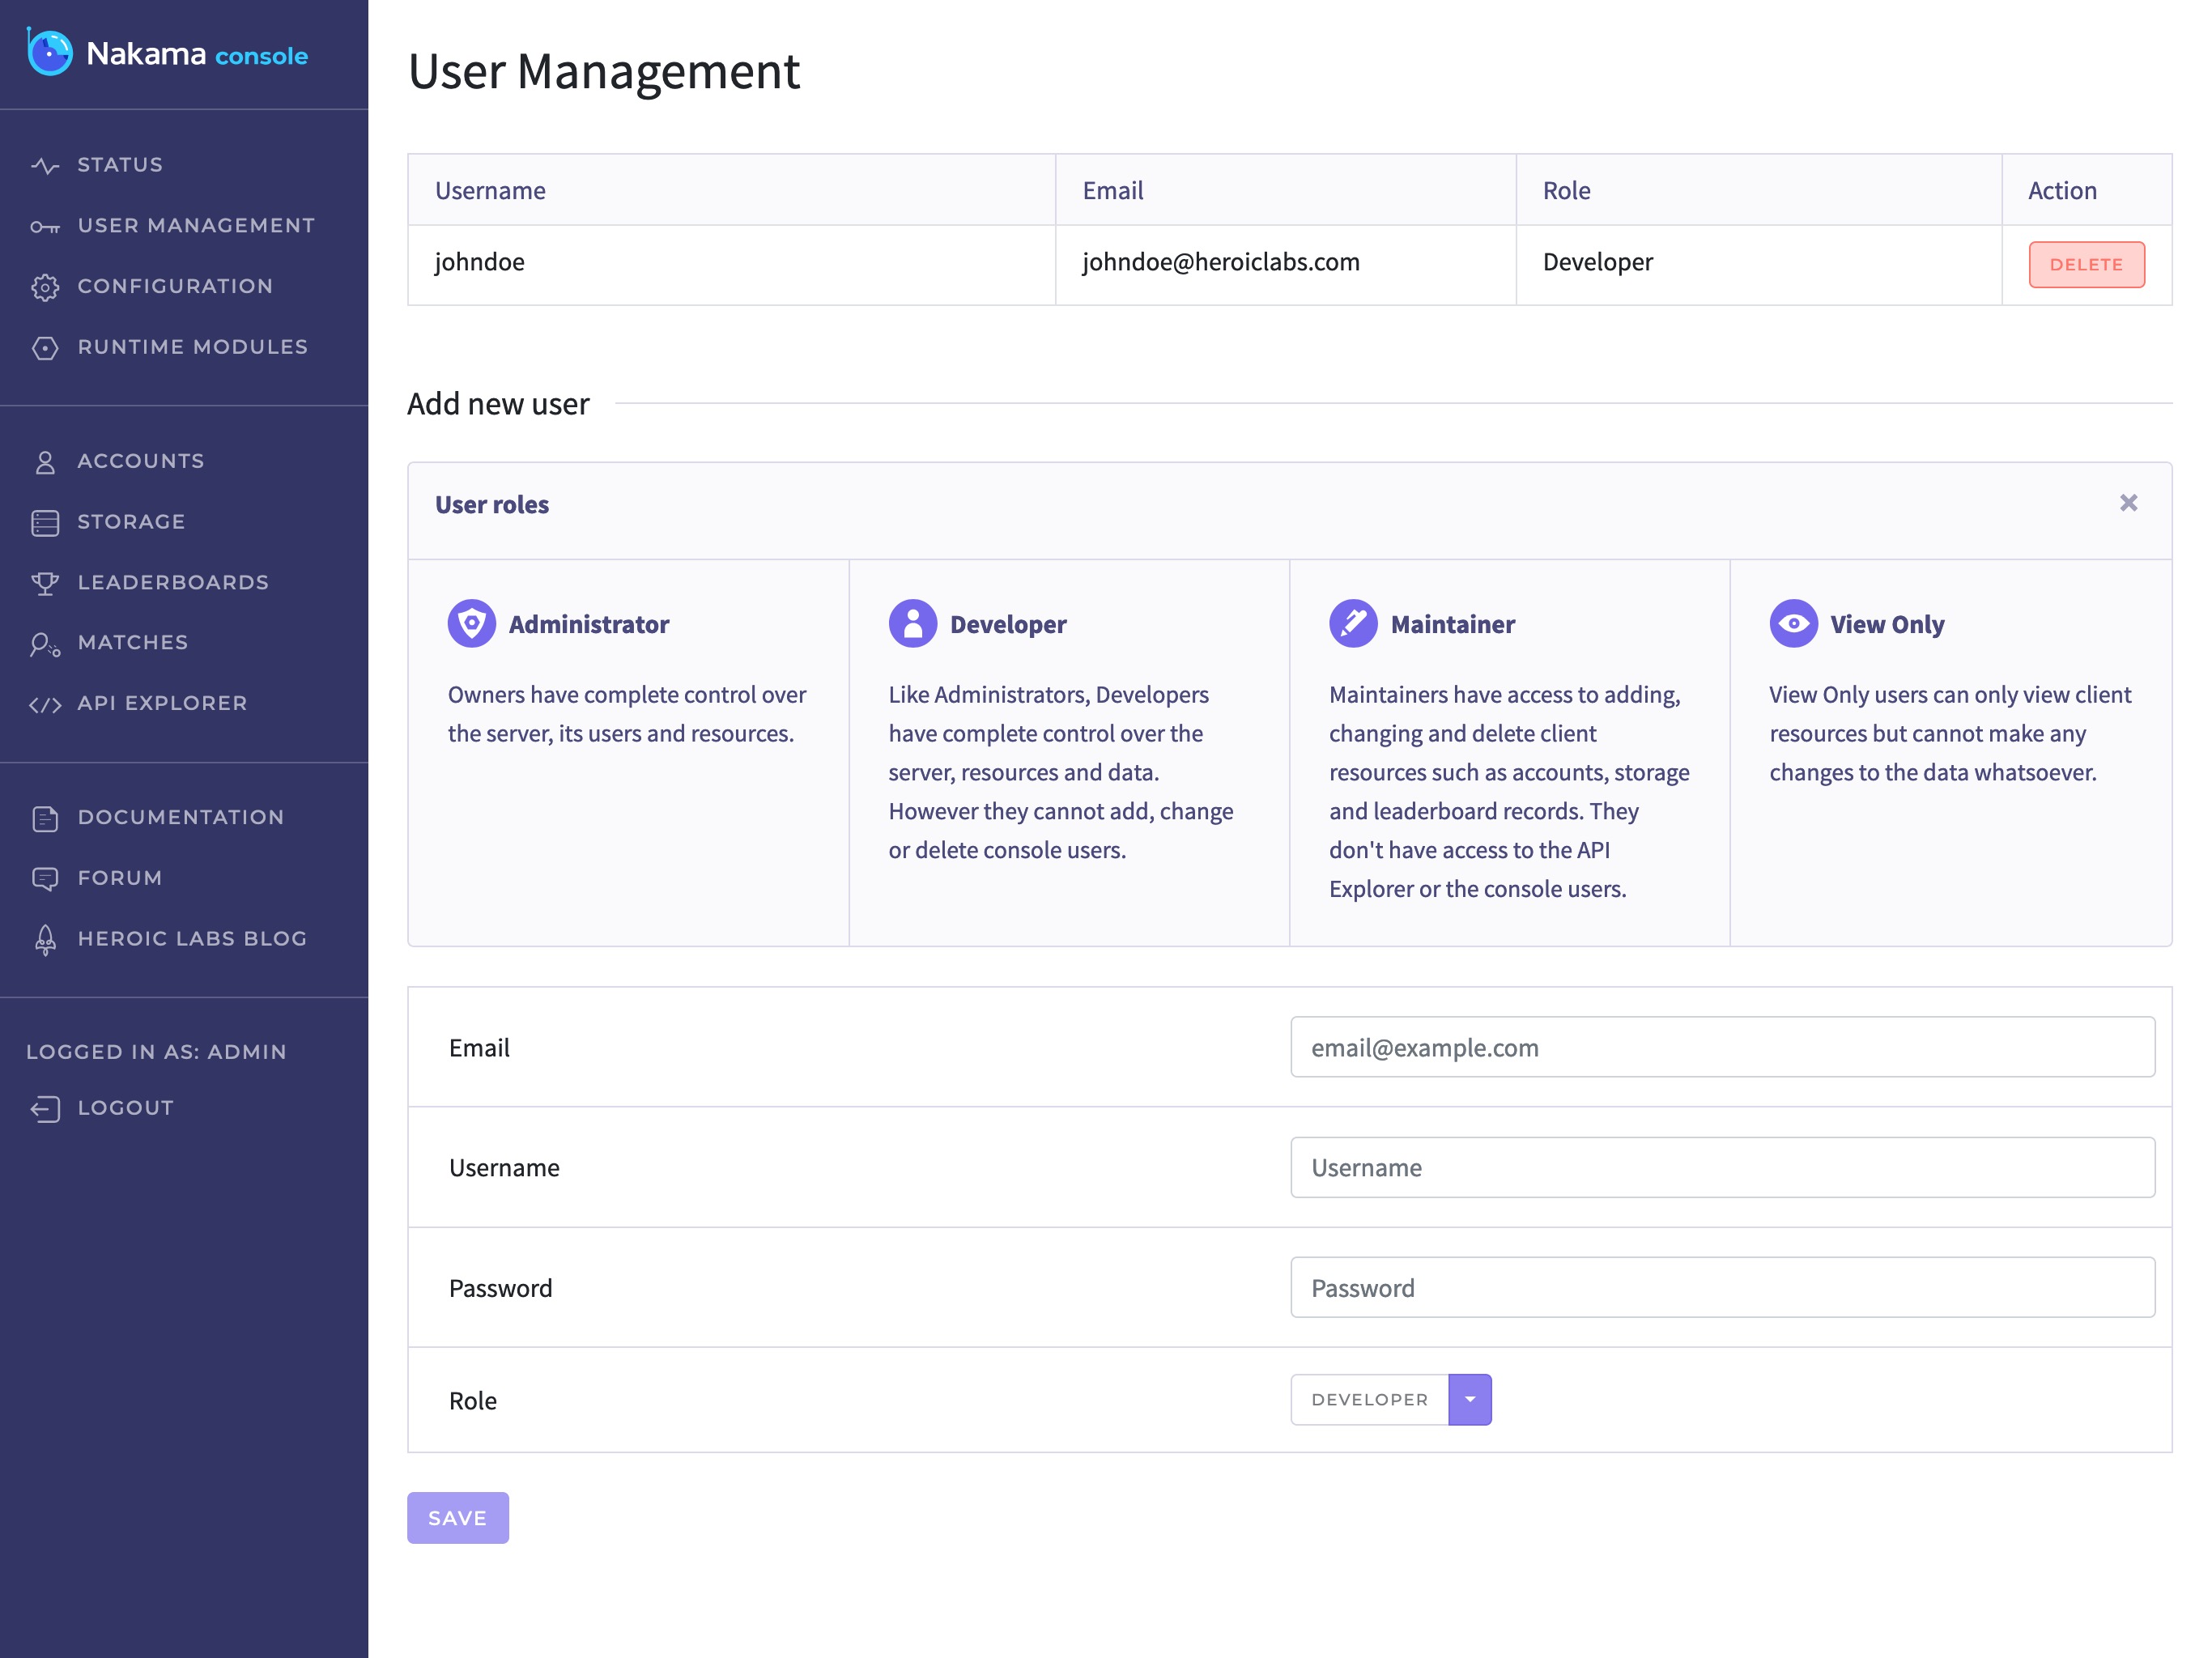Go to Matches sidebar item
Screen dimensions: 2212x1658
132,643
